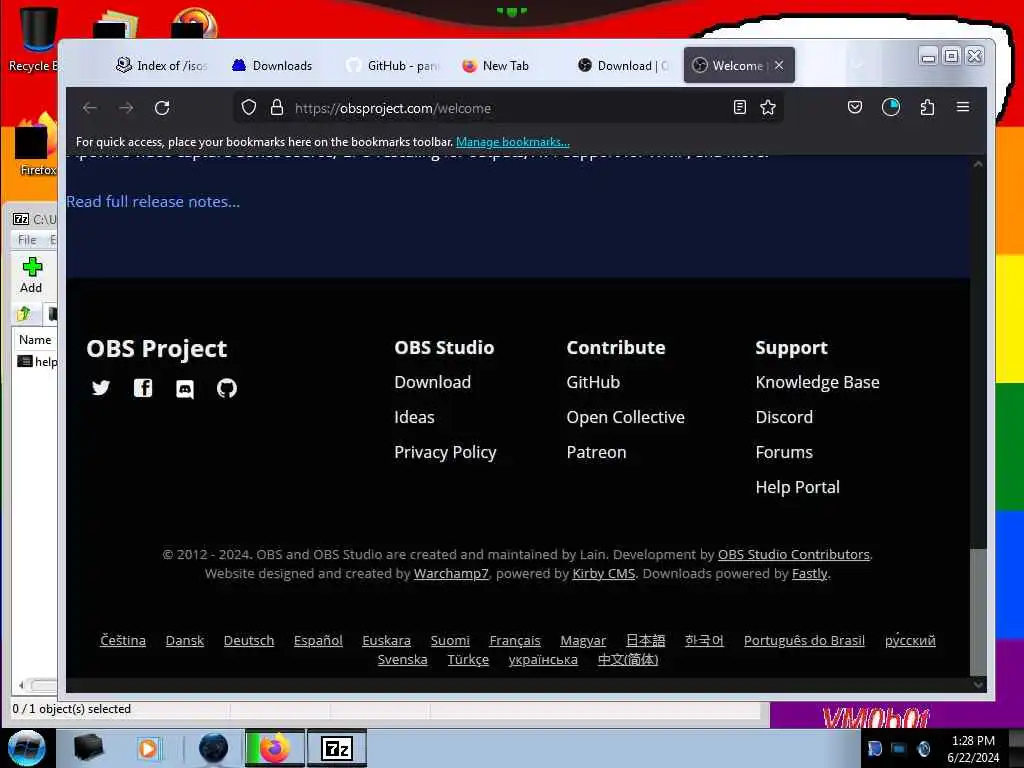The image size is (1024, 768).
Task: Open the Support Discord link
Action: tap(784, 417)
